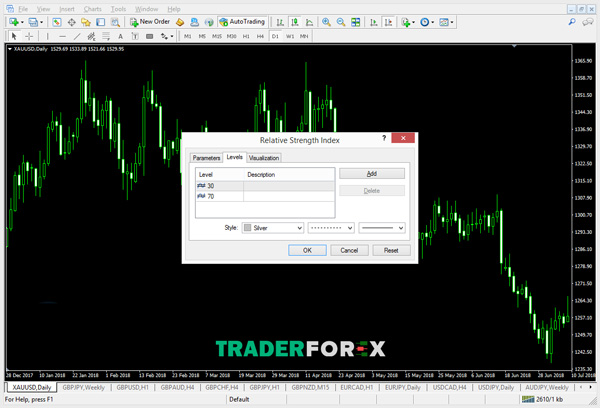Cancel the Relative Strength Index dialog
This screenshot has width=600, height=408.
coord(349,250)
